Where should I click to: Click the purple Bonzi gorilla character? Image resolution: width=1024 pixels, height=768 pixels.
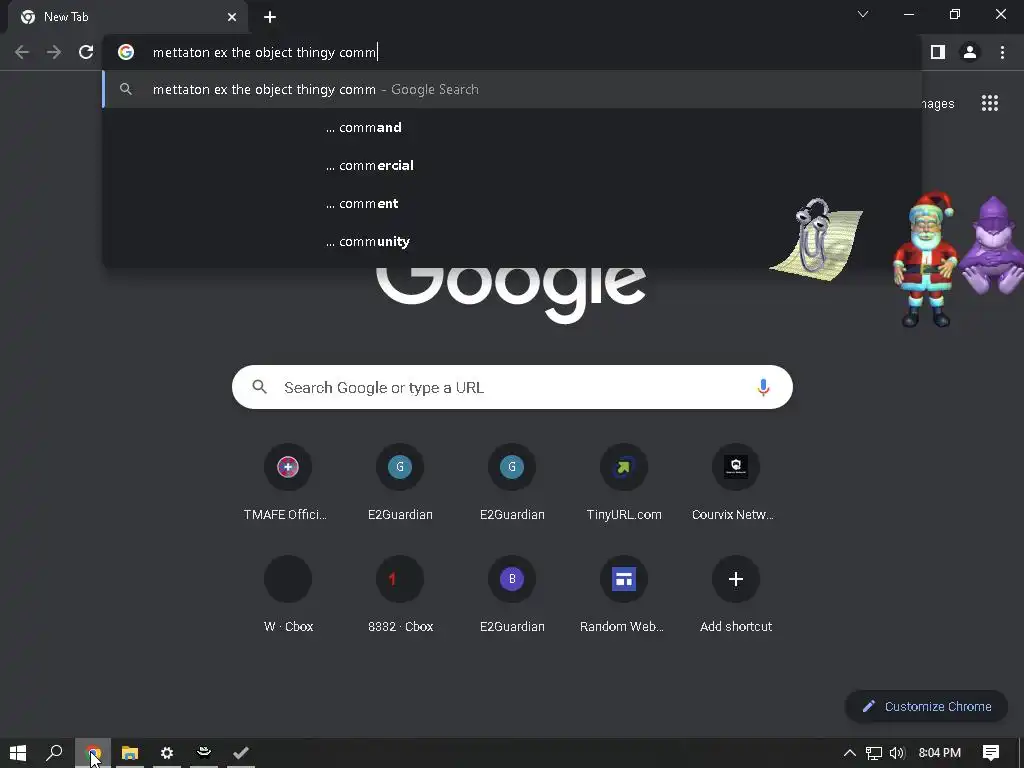point(993,245)
